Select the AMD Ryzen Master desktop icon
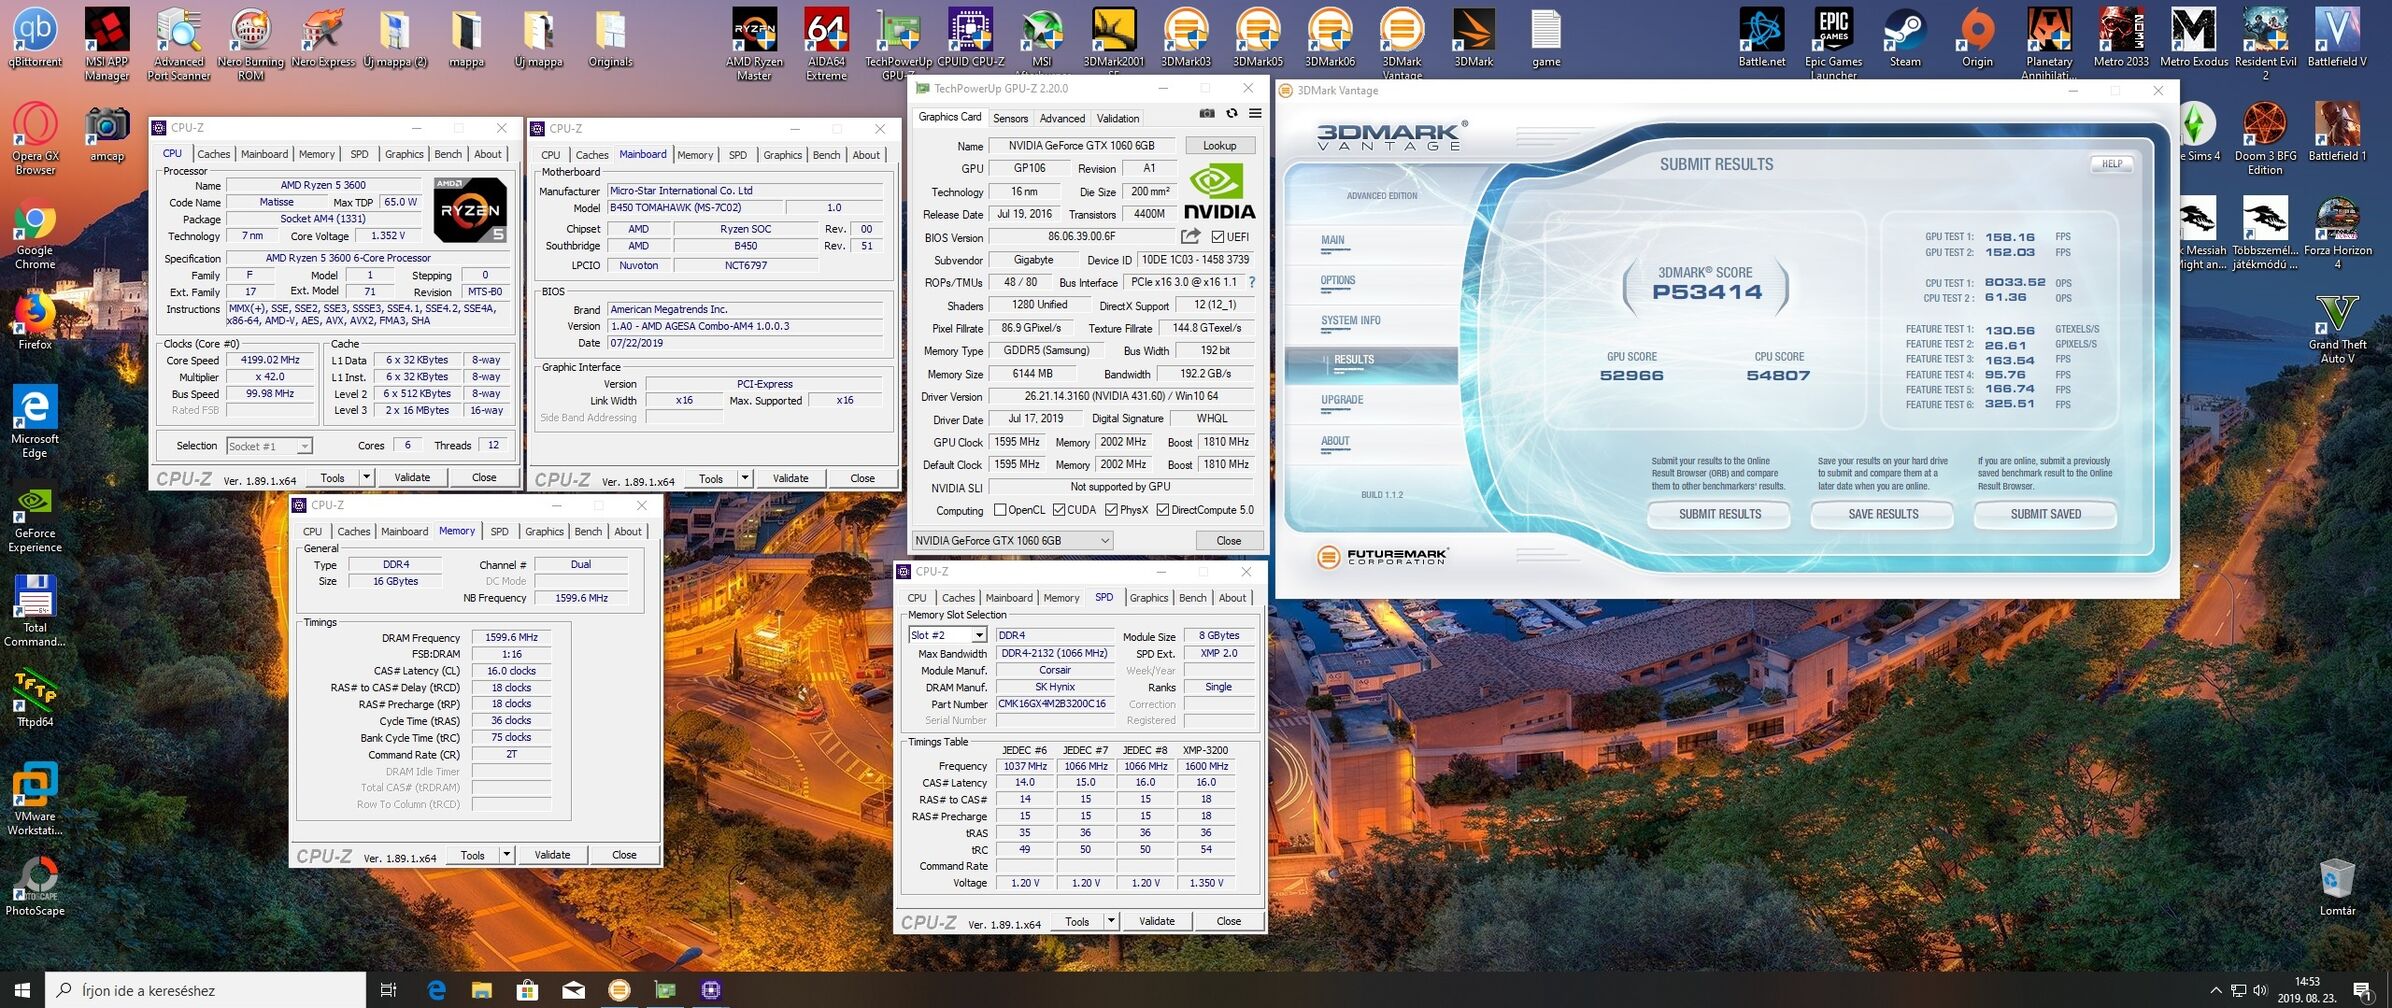This screenshot has width=2392, height=1008. click(754, 44)
